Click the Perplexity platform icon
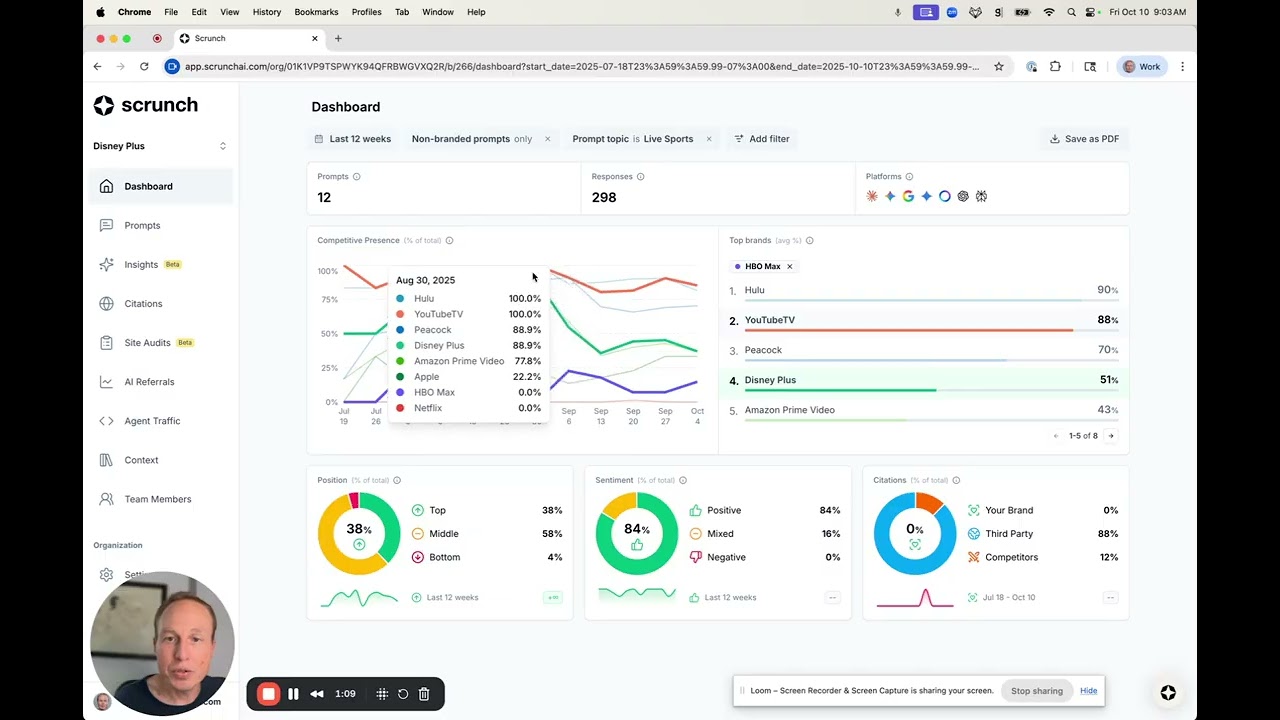This screenshot has height=720, width=1280. [981, 196]
